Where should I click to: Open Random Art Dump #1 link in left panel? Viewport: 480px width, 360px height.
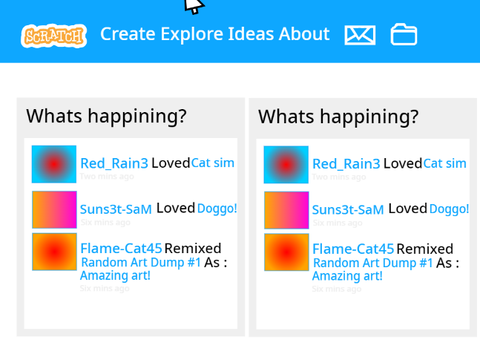141,262
